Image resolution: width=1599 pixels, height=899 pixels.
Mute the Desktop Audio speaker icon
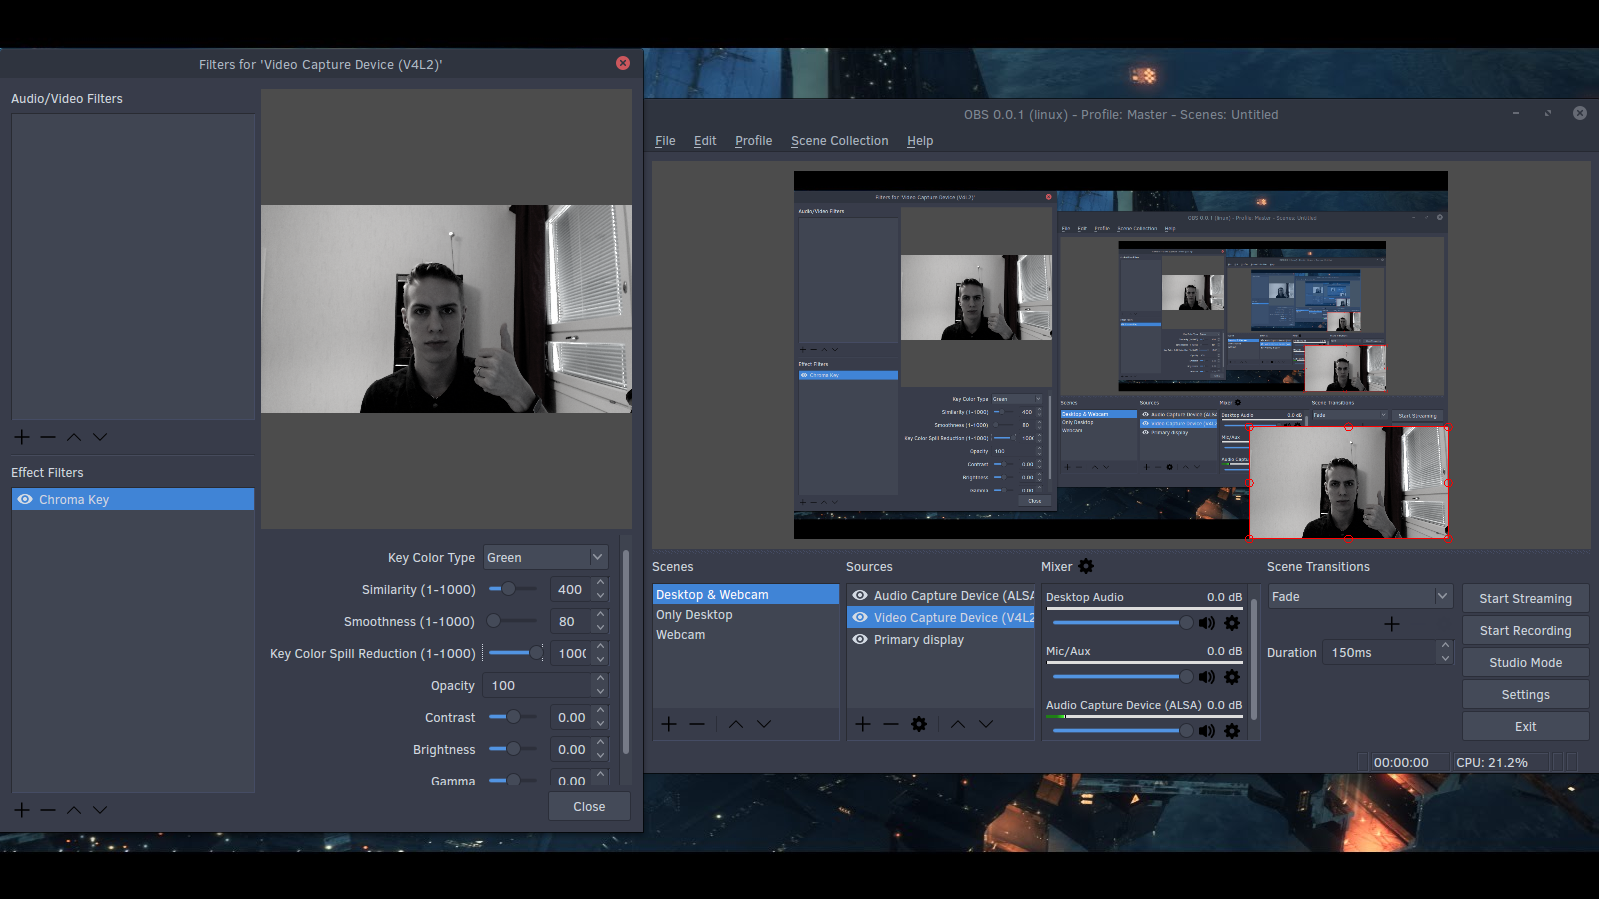click(1207, 623)
